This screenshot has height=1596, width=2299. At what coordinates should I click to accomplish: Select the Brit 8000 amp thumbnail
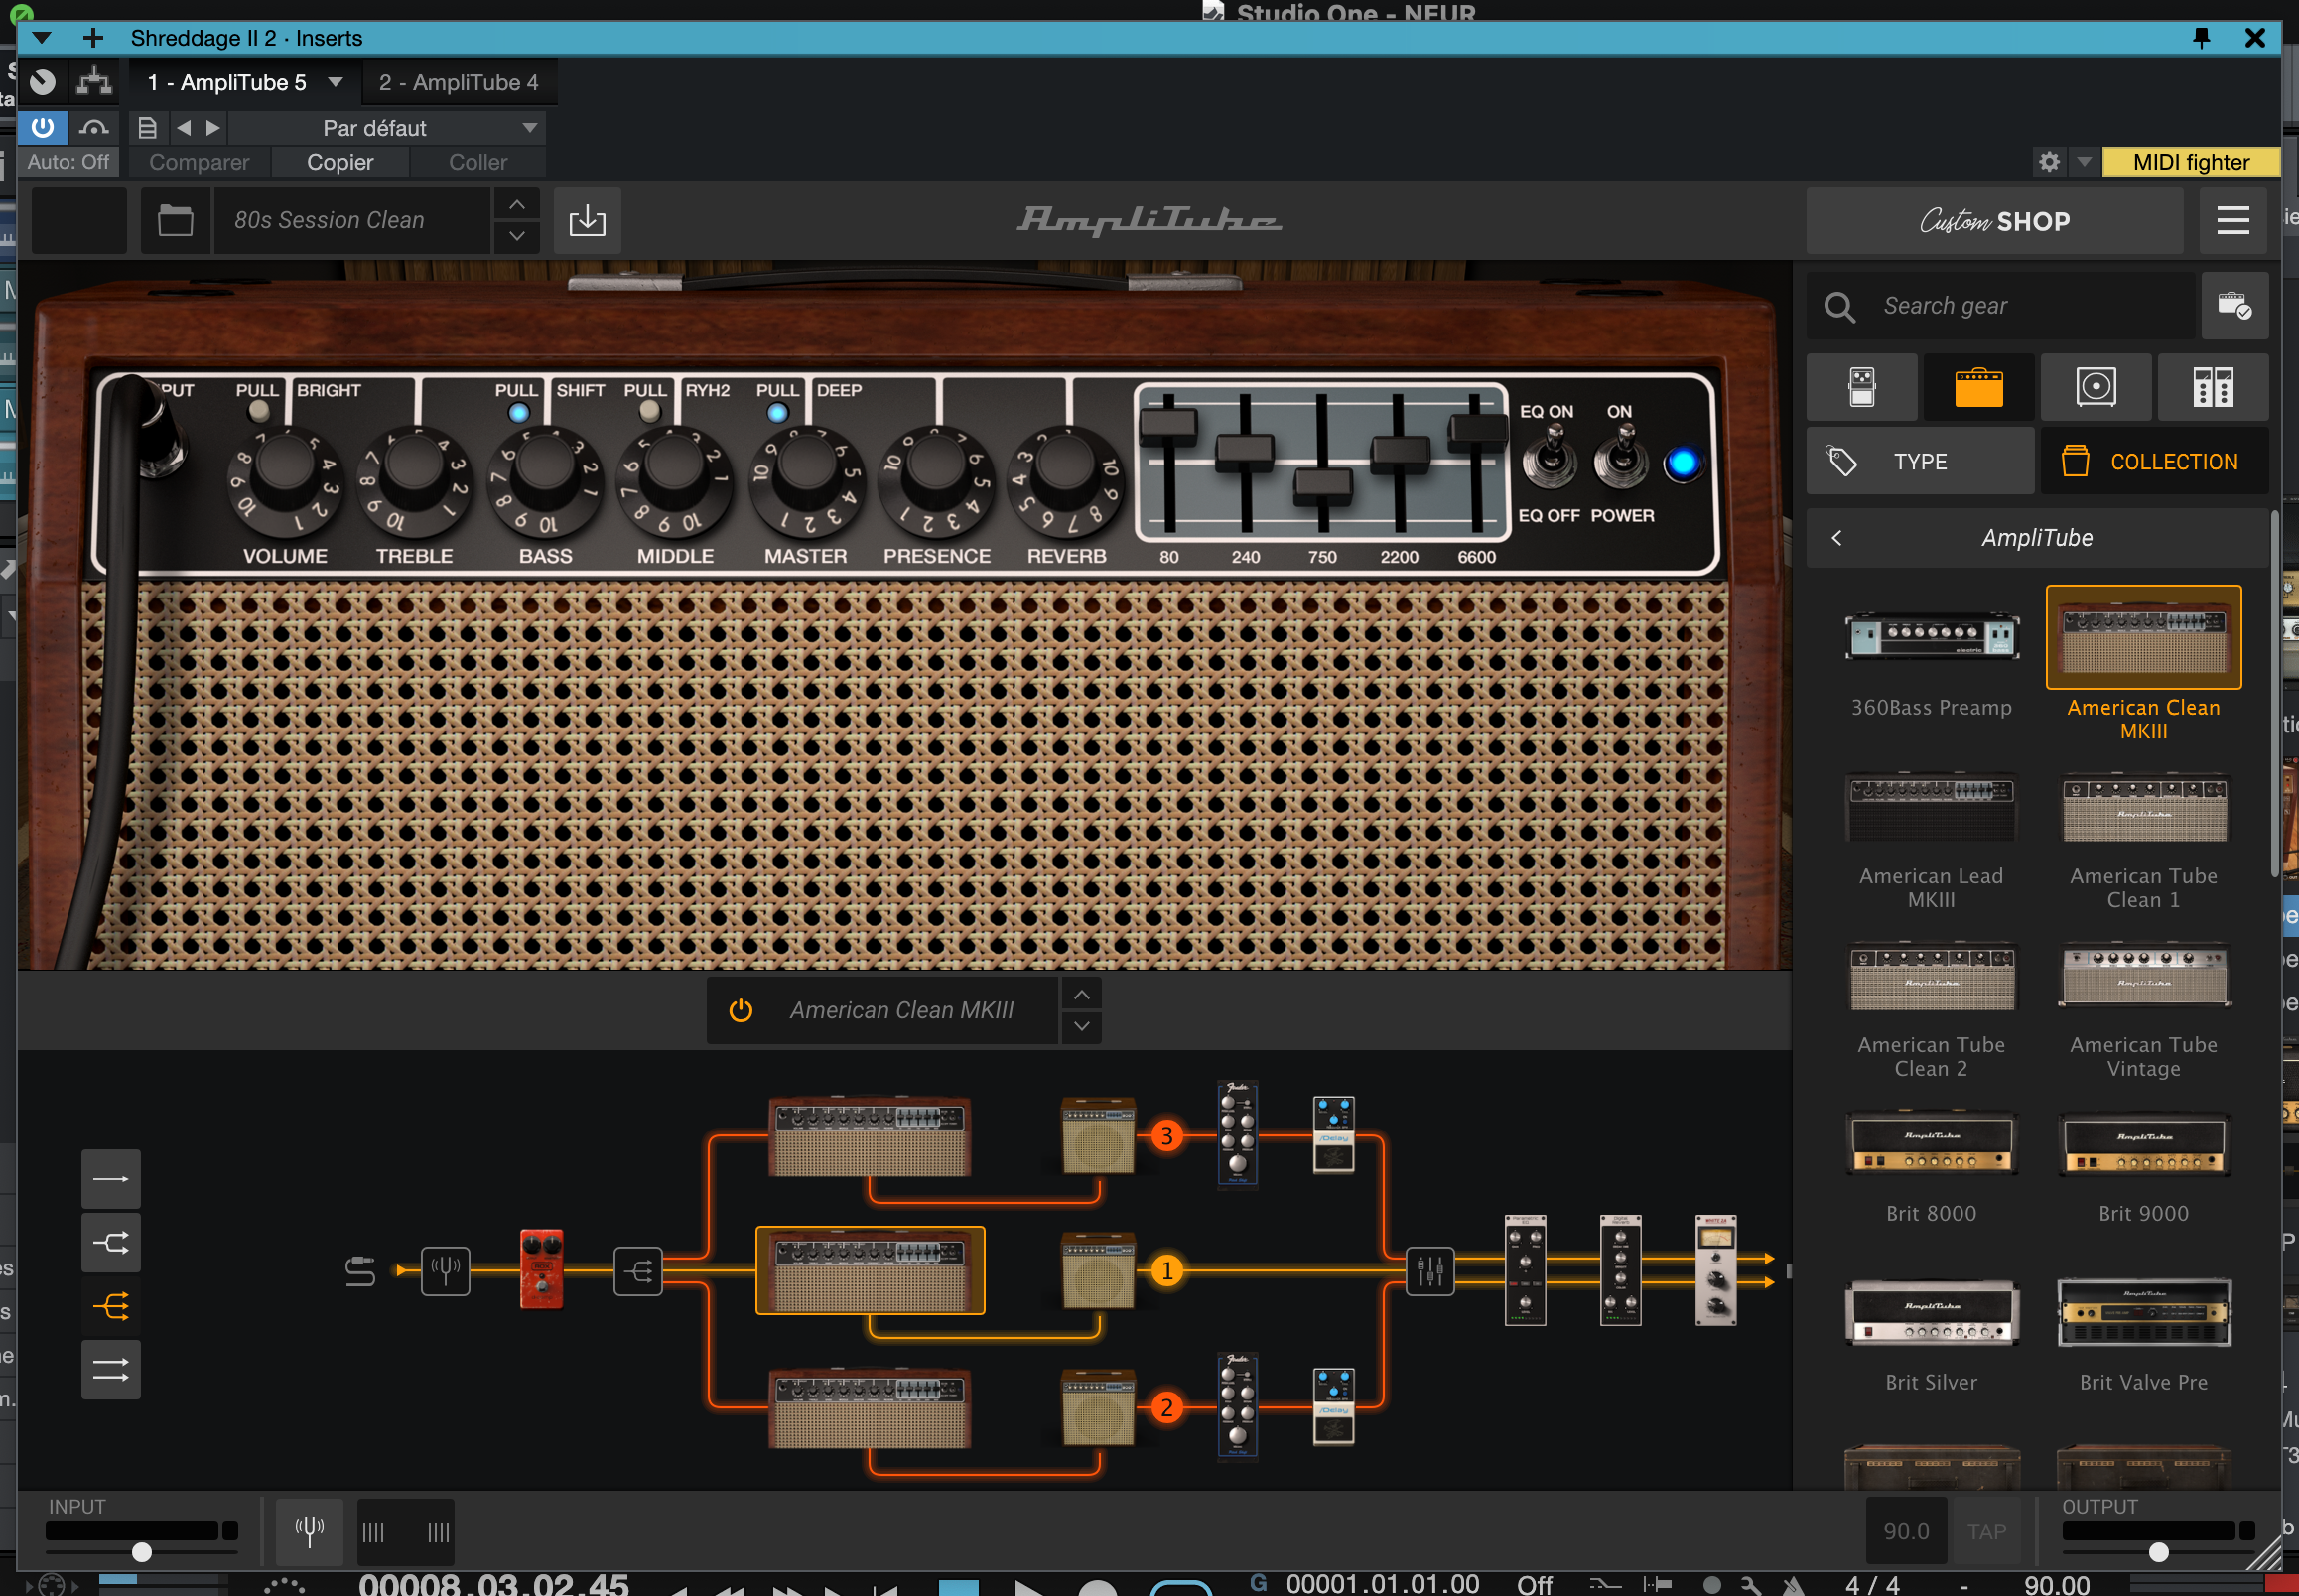click(x=1930, y=1143)
